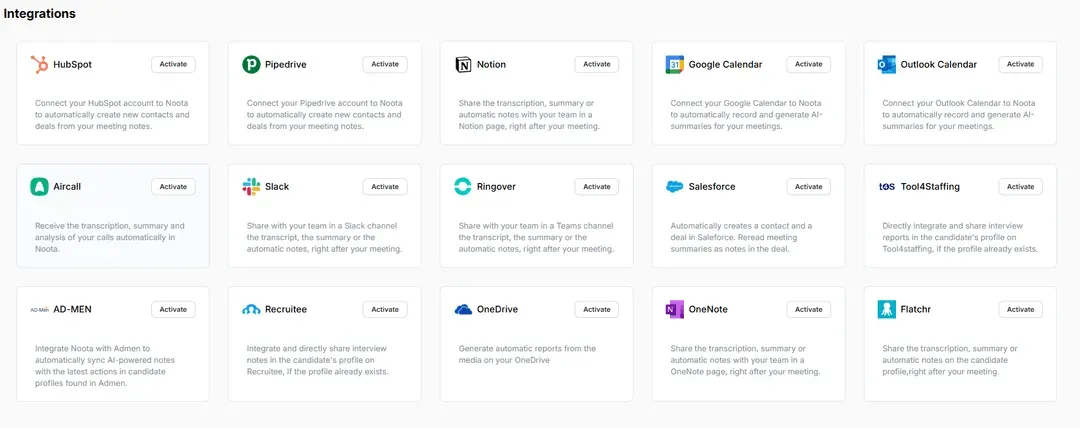This screenshot has width=1080, height=428.
Task: Activate the Recruitee integration
Action: click(385, 309)
